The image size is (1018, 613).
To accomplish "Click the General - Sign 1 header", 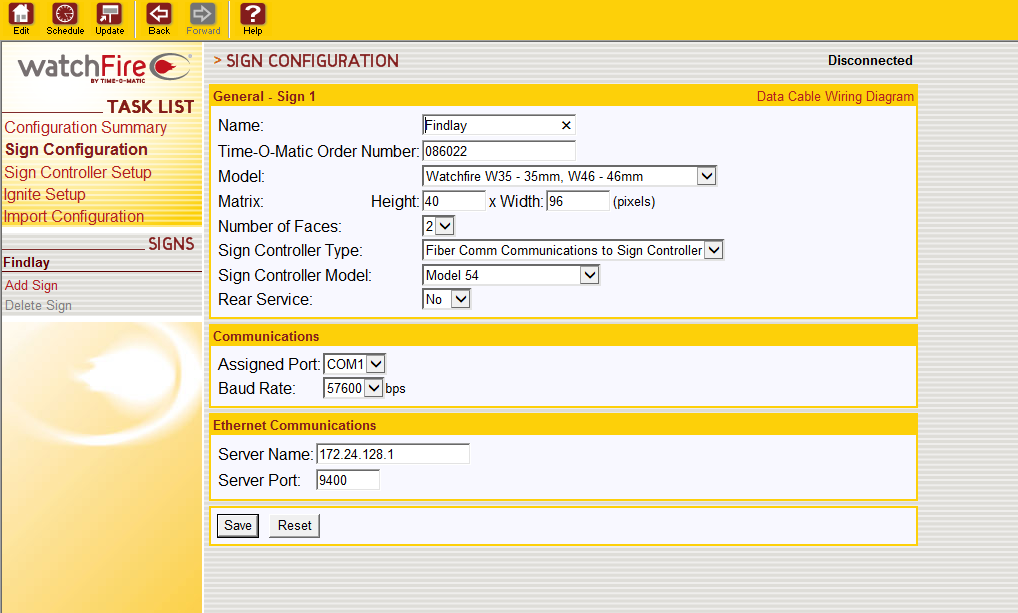I will pos(264,96).
